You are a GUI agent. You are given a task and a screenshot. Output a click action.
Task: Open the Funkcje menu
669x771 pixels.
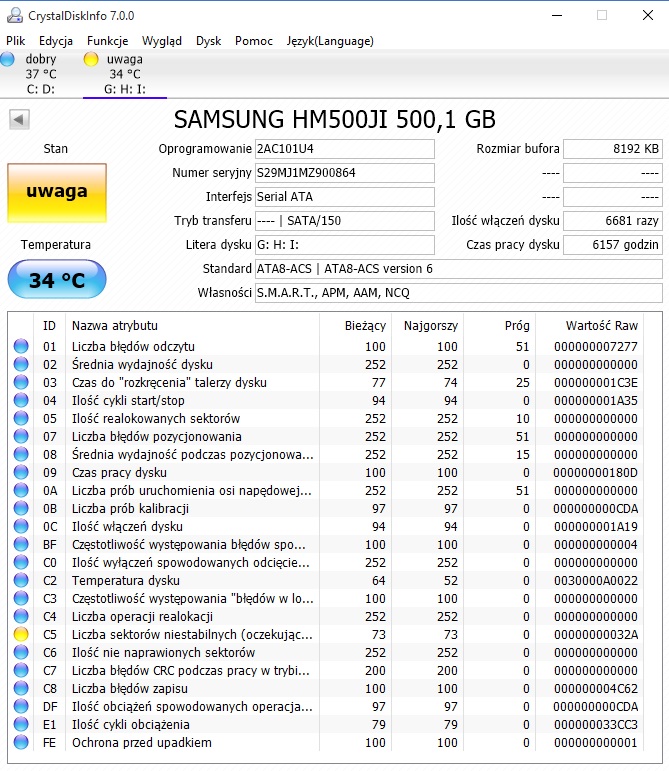(x=108, y=41)
